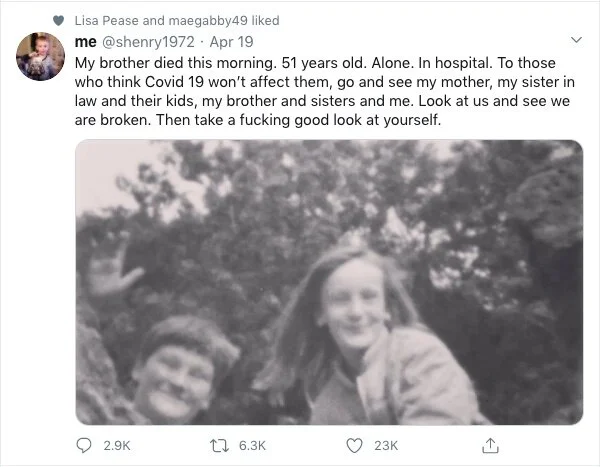
Task: Click the share upload icon
Action: click(490, 445)
